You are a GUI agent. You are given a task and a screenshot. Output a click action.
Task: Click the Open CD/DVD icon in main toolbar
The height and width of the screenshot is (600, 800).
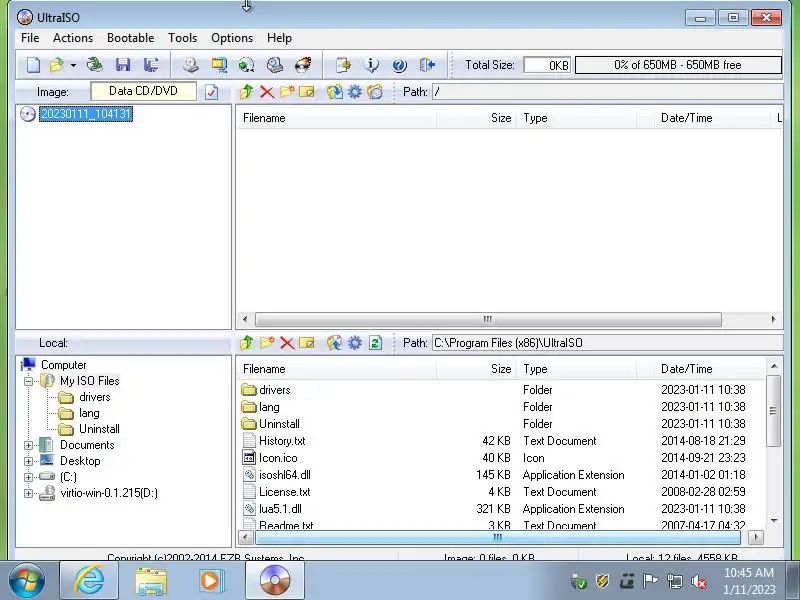click(x=94, y=65)
